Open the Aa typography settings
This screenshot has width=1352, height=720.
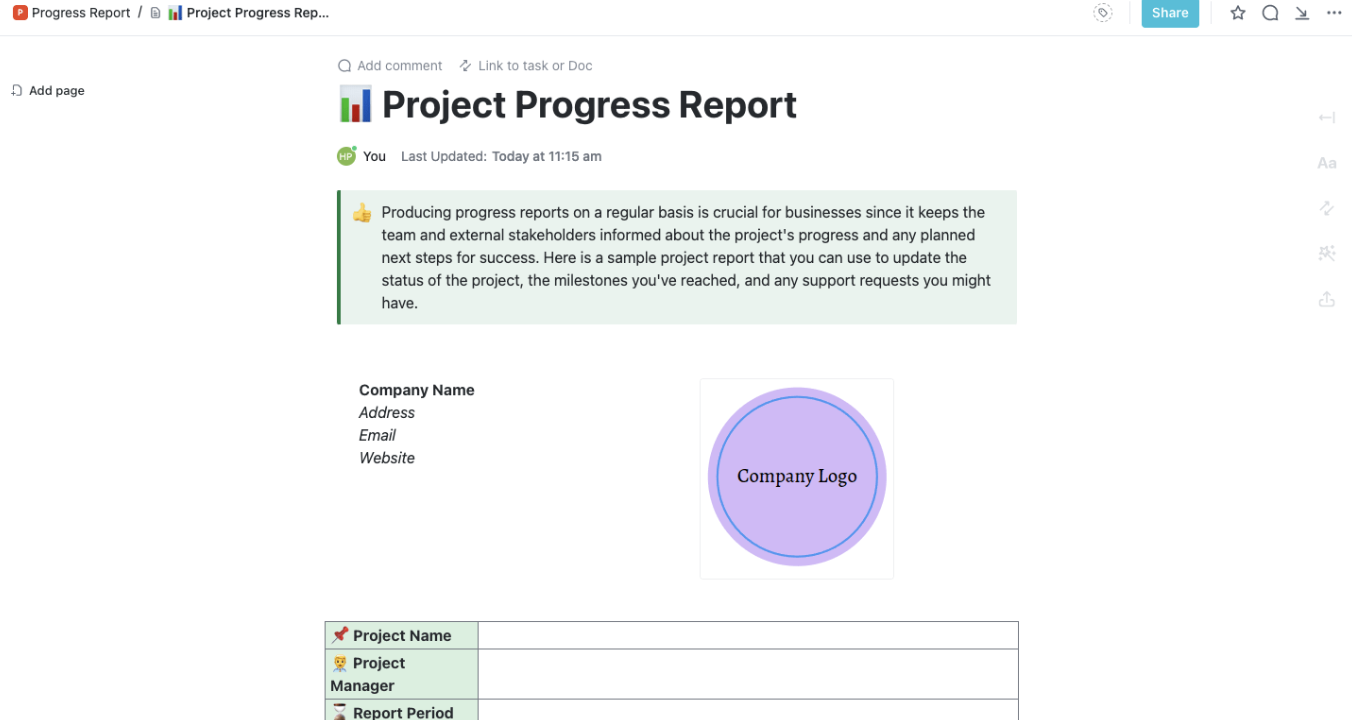click(1327, 163)
